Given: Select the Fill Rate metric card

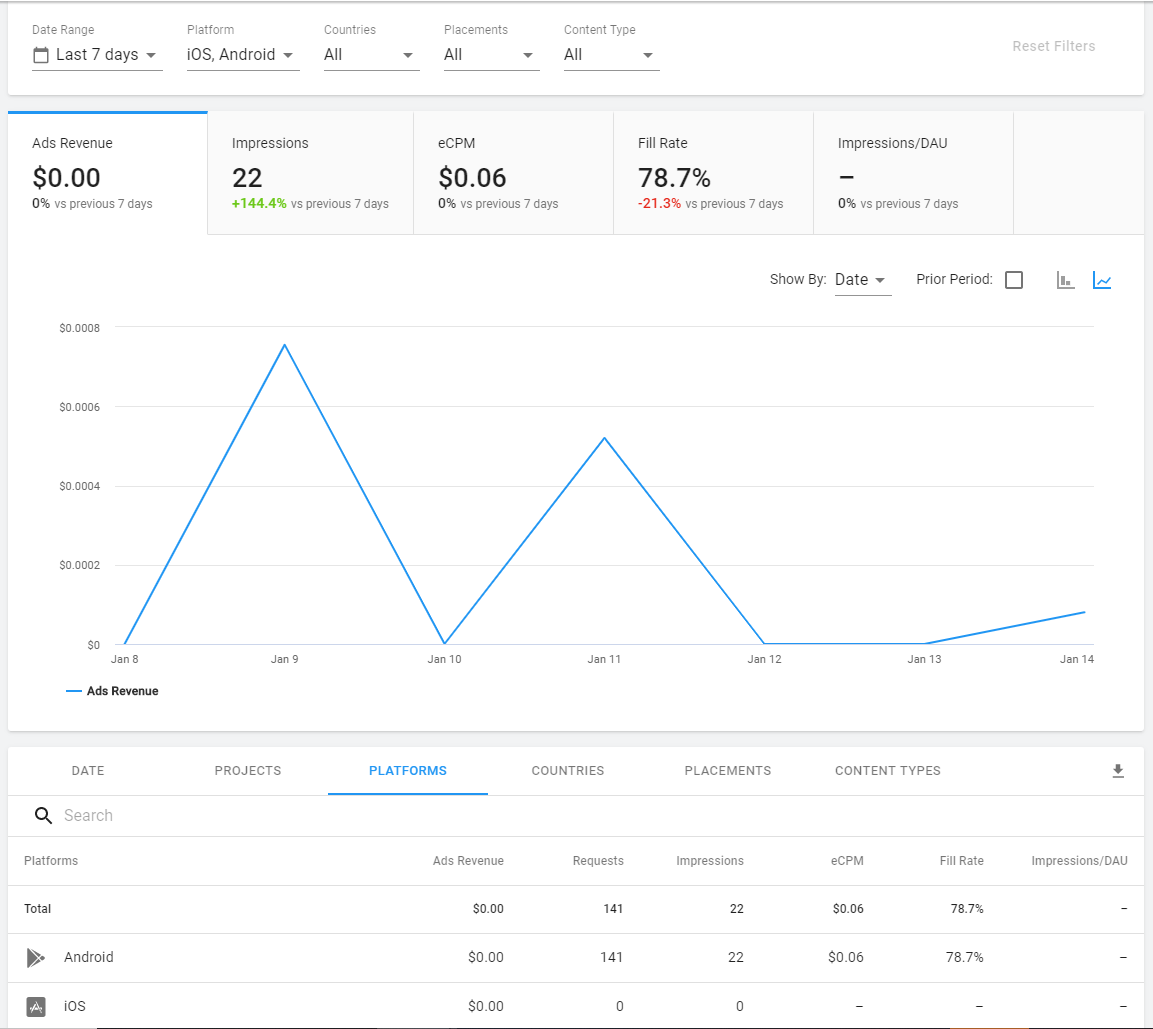Looking at the screenshot, I should pos(713,172).
